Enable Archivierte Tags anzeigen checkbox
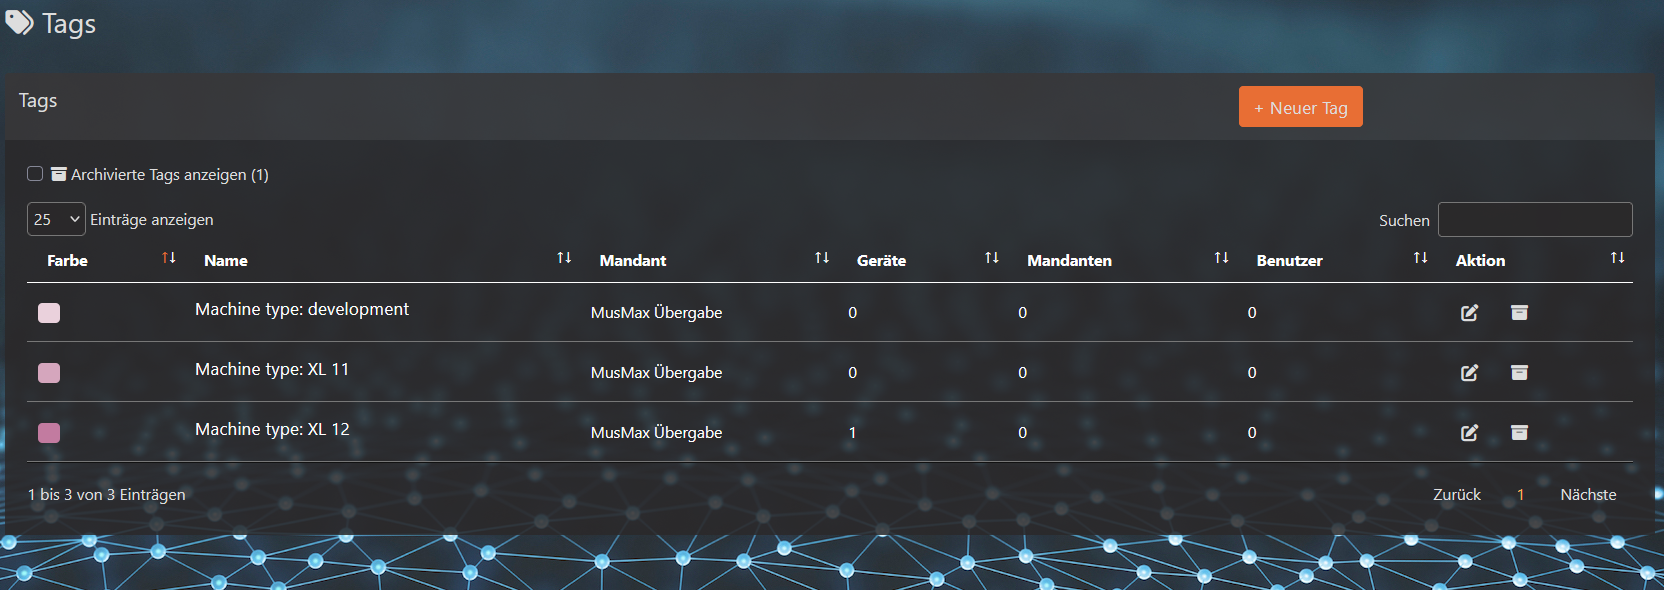This screenshot has width=1664, height=590. click(x=35, y=174)
